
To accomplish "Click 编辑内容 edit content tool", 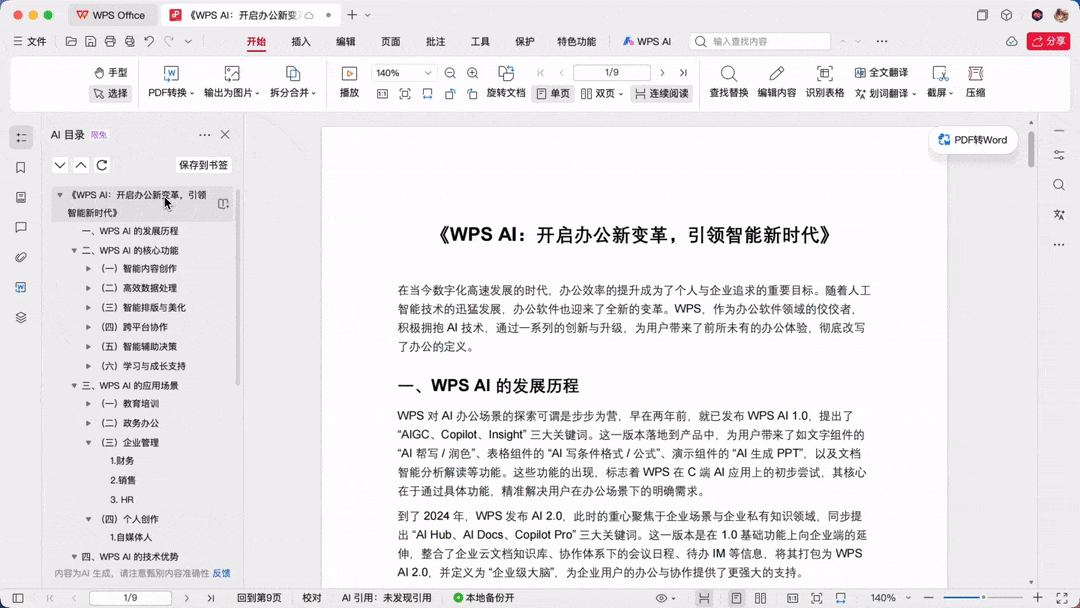I will point(777,82).
